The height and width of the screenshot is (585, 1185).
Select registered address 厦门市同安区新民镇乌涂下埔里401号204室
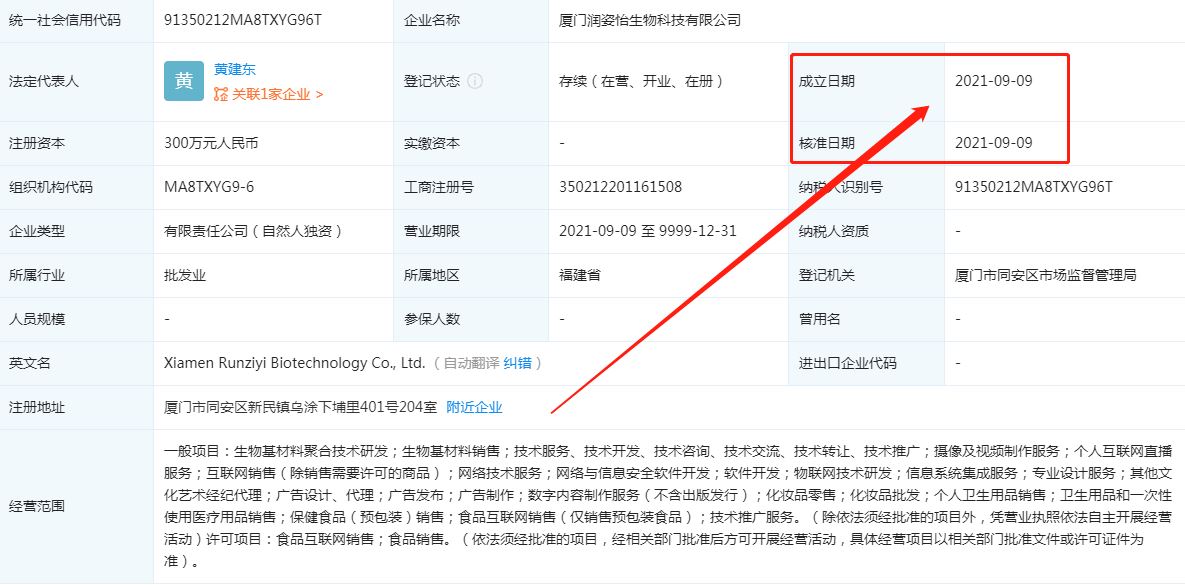click(x=301, y=407)
